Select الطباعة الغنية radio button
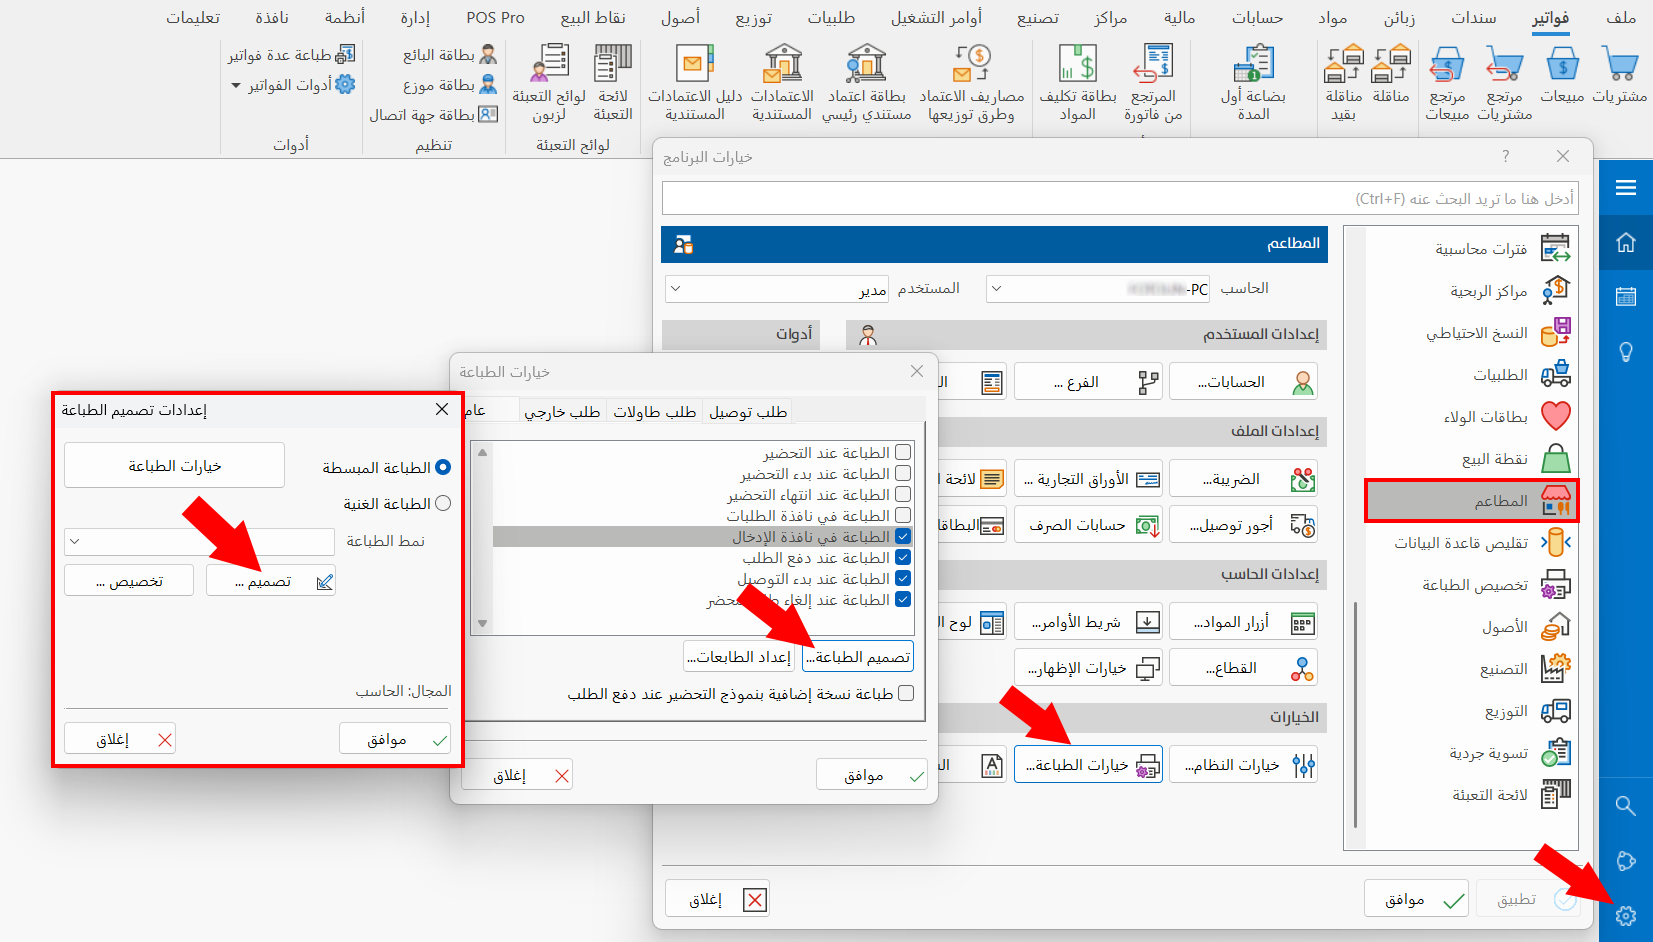 point(443,504)
